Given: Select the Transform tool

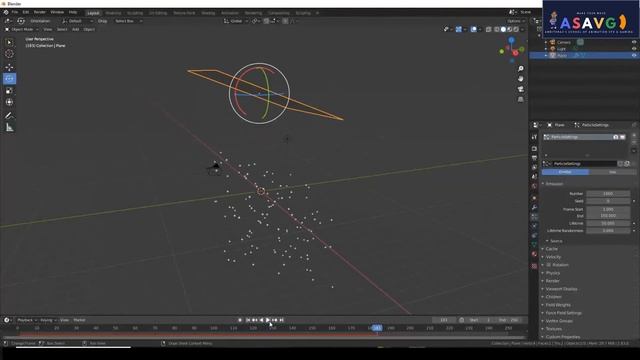Looking at the screenshot, I should (x=9, y=102).
